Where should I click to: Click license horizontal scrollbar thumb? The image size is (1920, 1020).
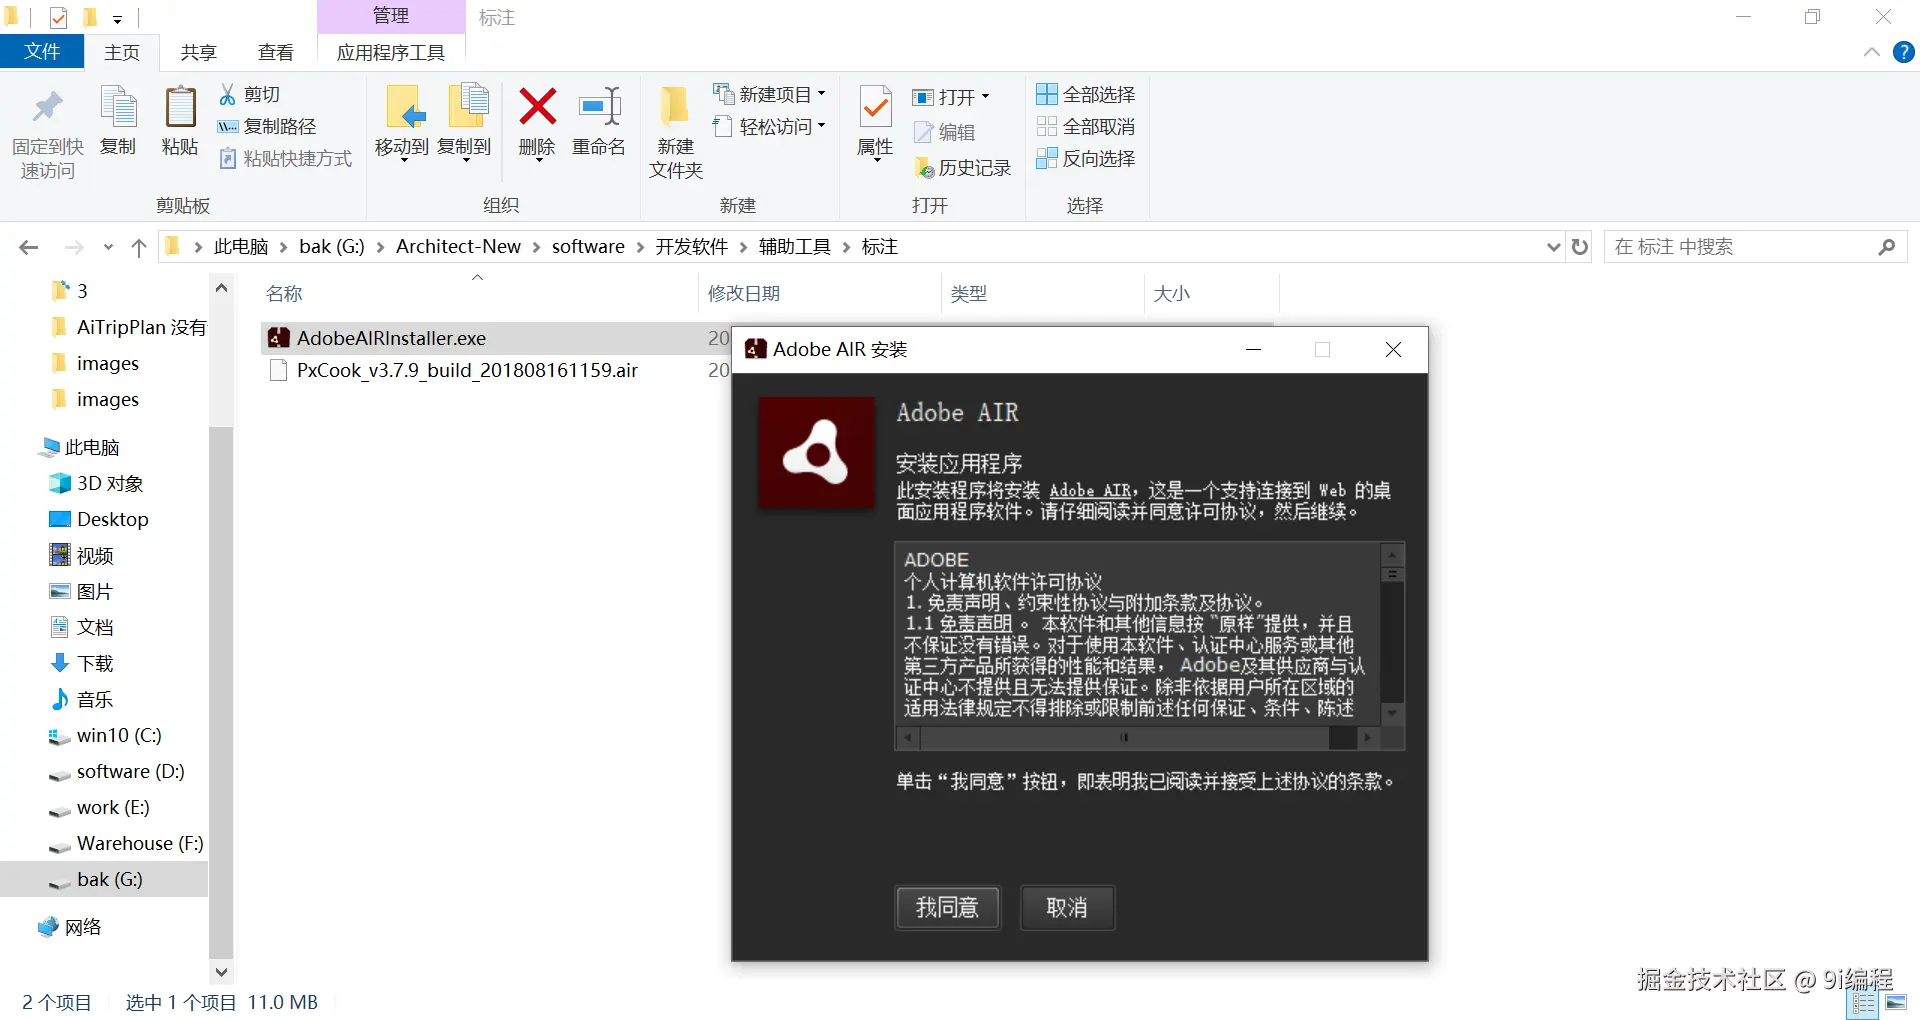pos(1125,738)
